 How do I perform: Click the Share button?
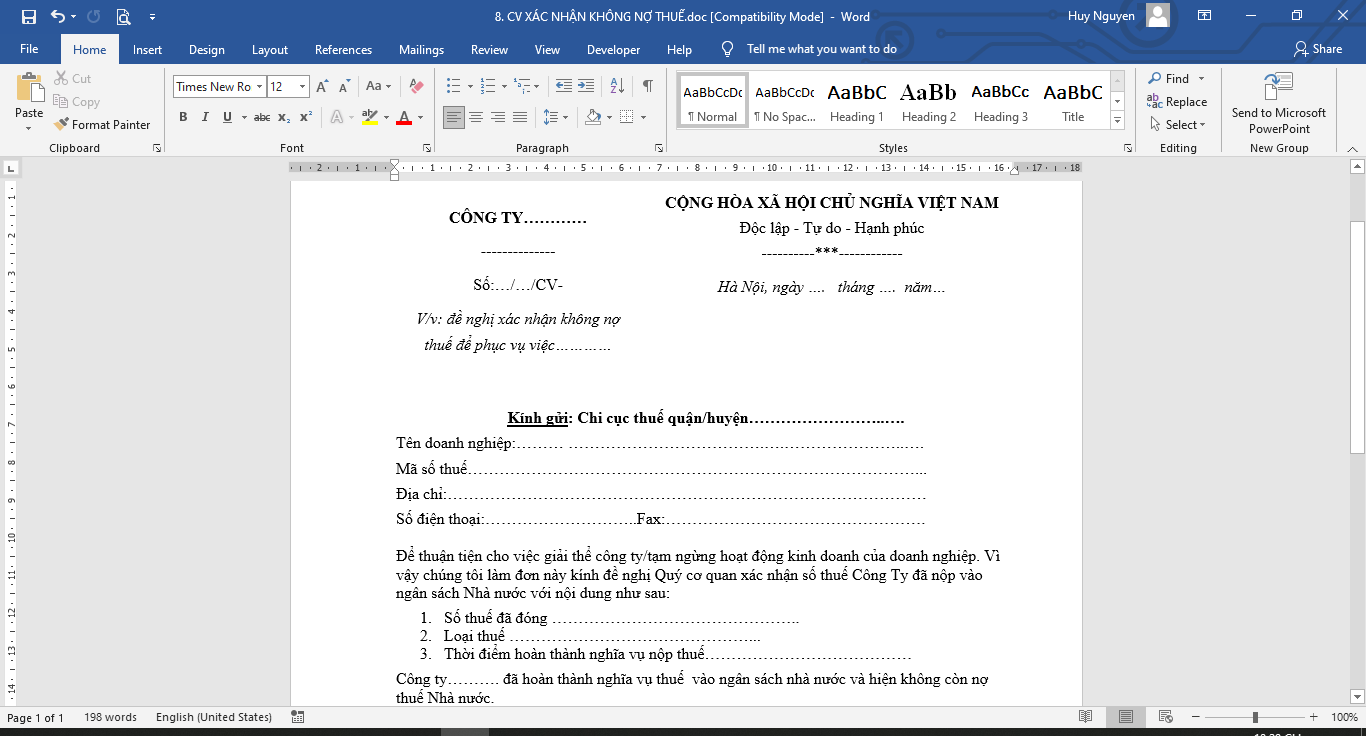[x=1317, y=49]
